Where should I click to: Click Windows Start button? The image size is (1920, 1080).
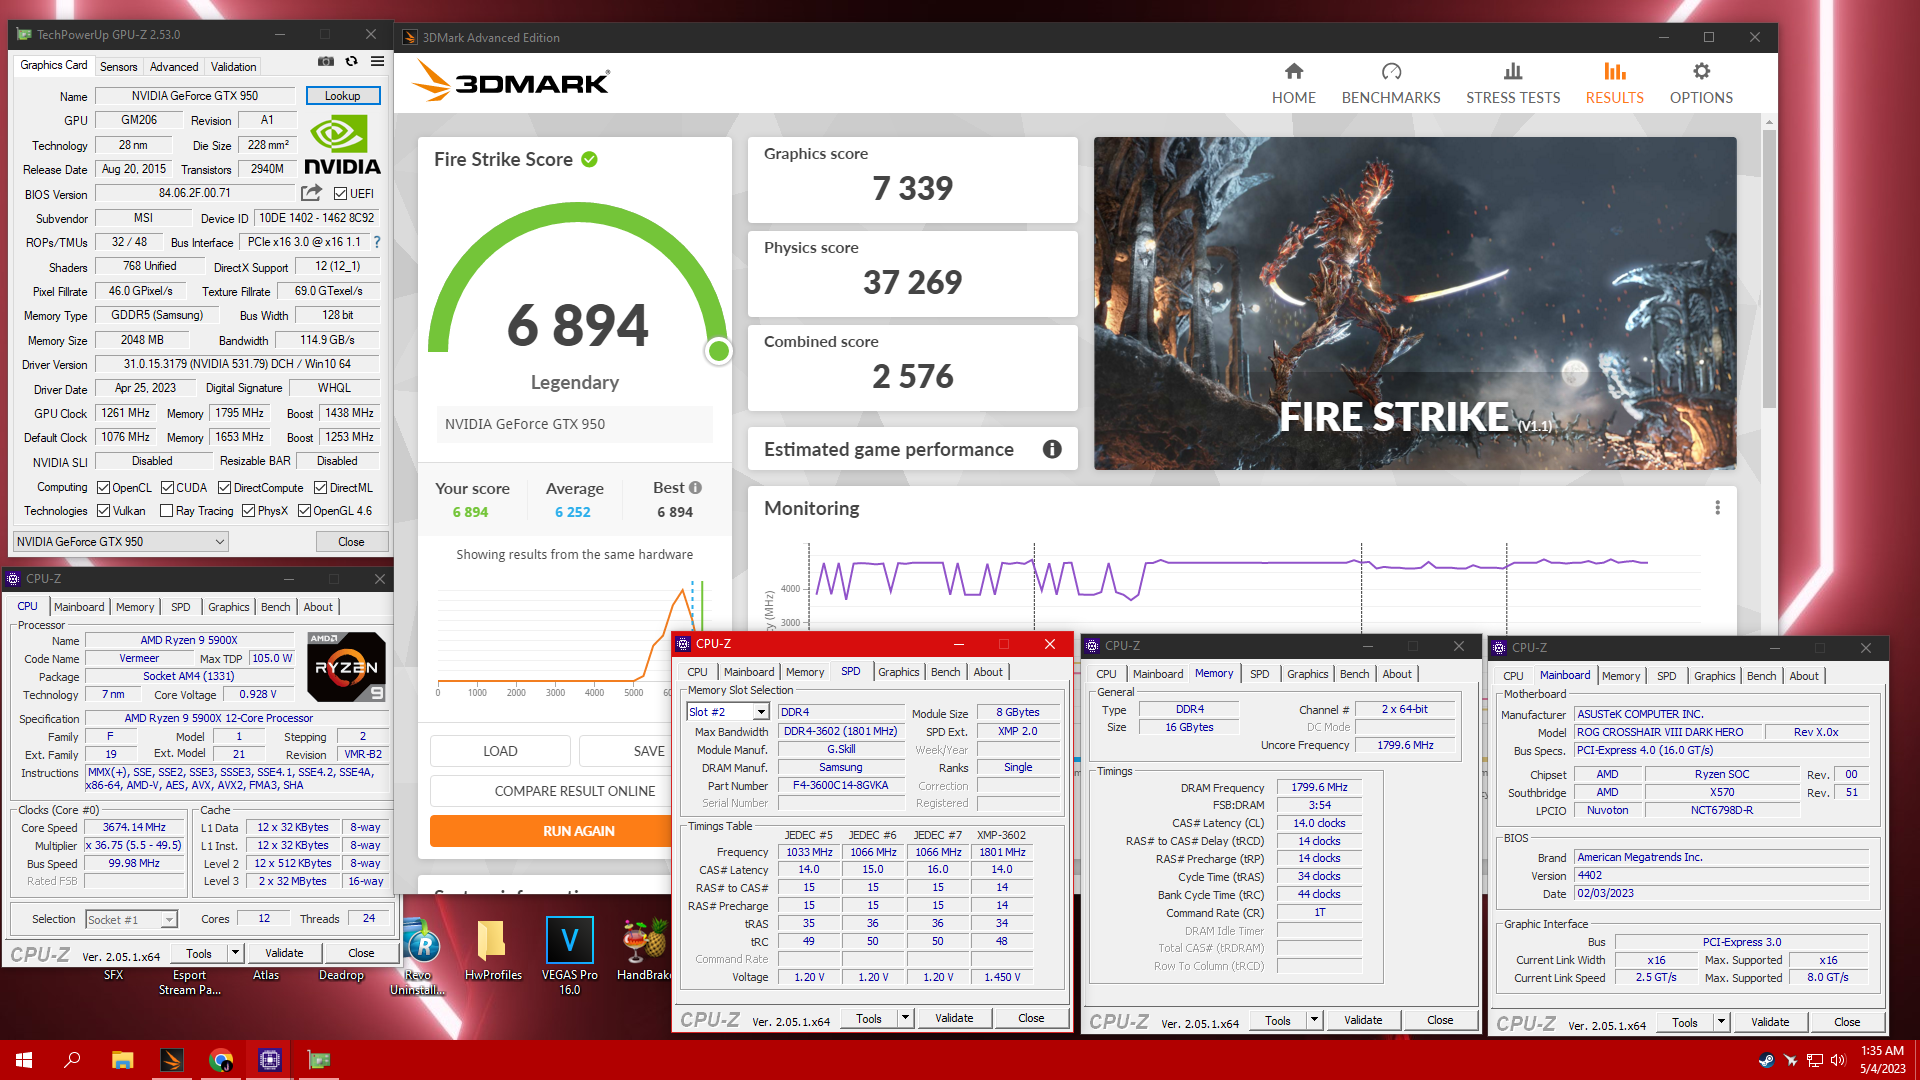click(24, 1060)
